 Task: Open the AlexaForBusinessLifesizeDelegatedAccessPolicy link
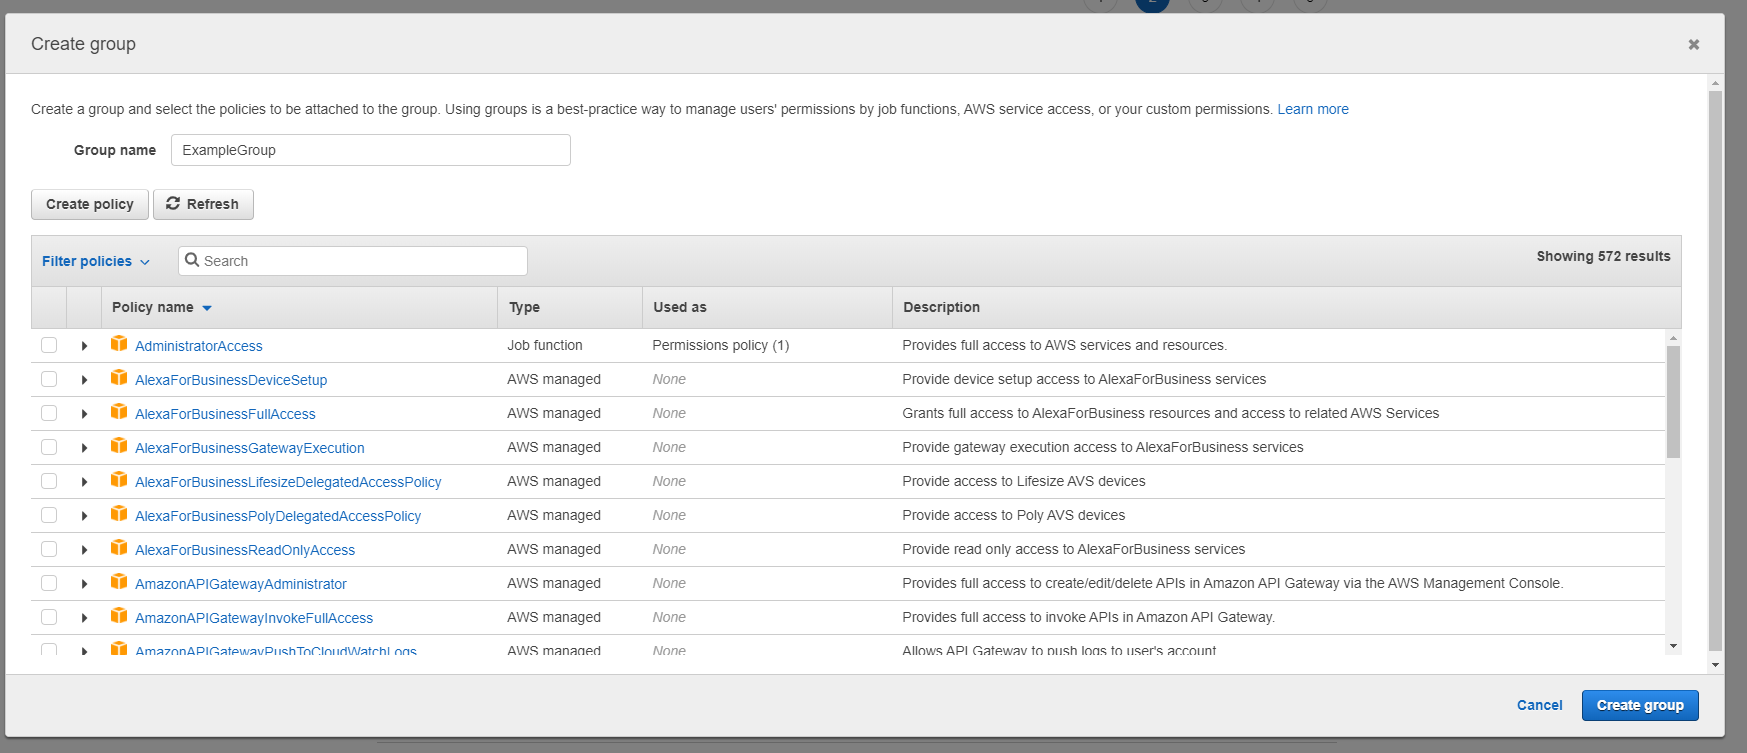point(288,482)
